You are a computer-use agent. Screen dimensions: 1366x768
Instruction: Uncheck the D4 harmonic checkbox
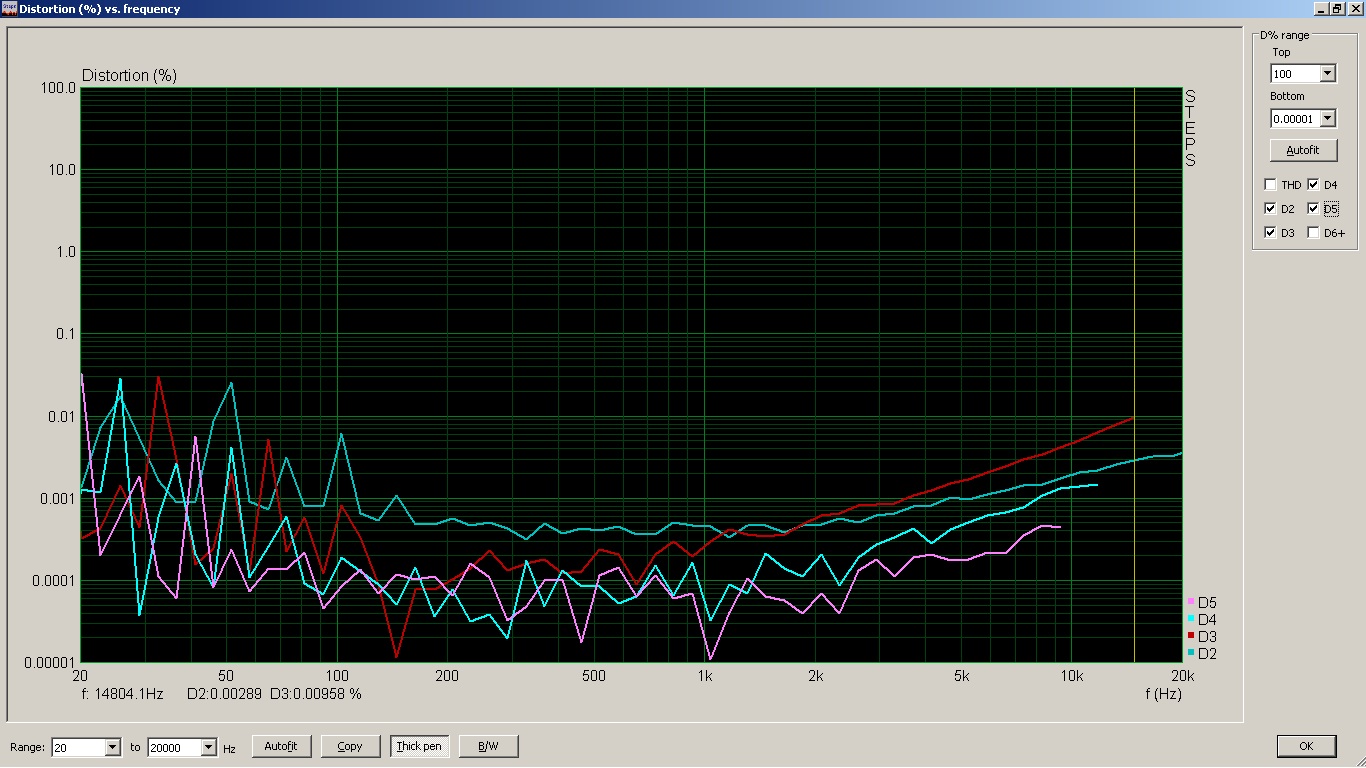pos(1313,185)
